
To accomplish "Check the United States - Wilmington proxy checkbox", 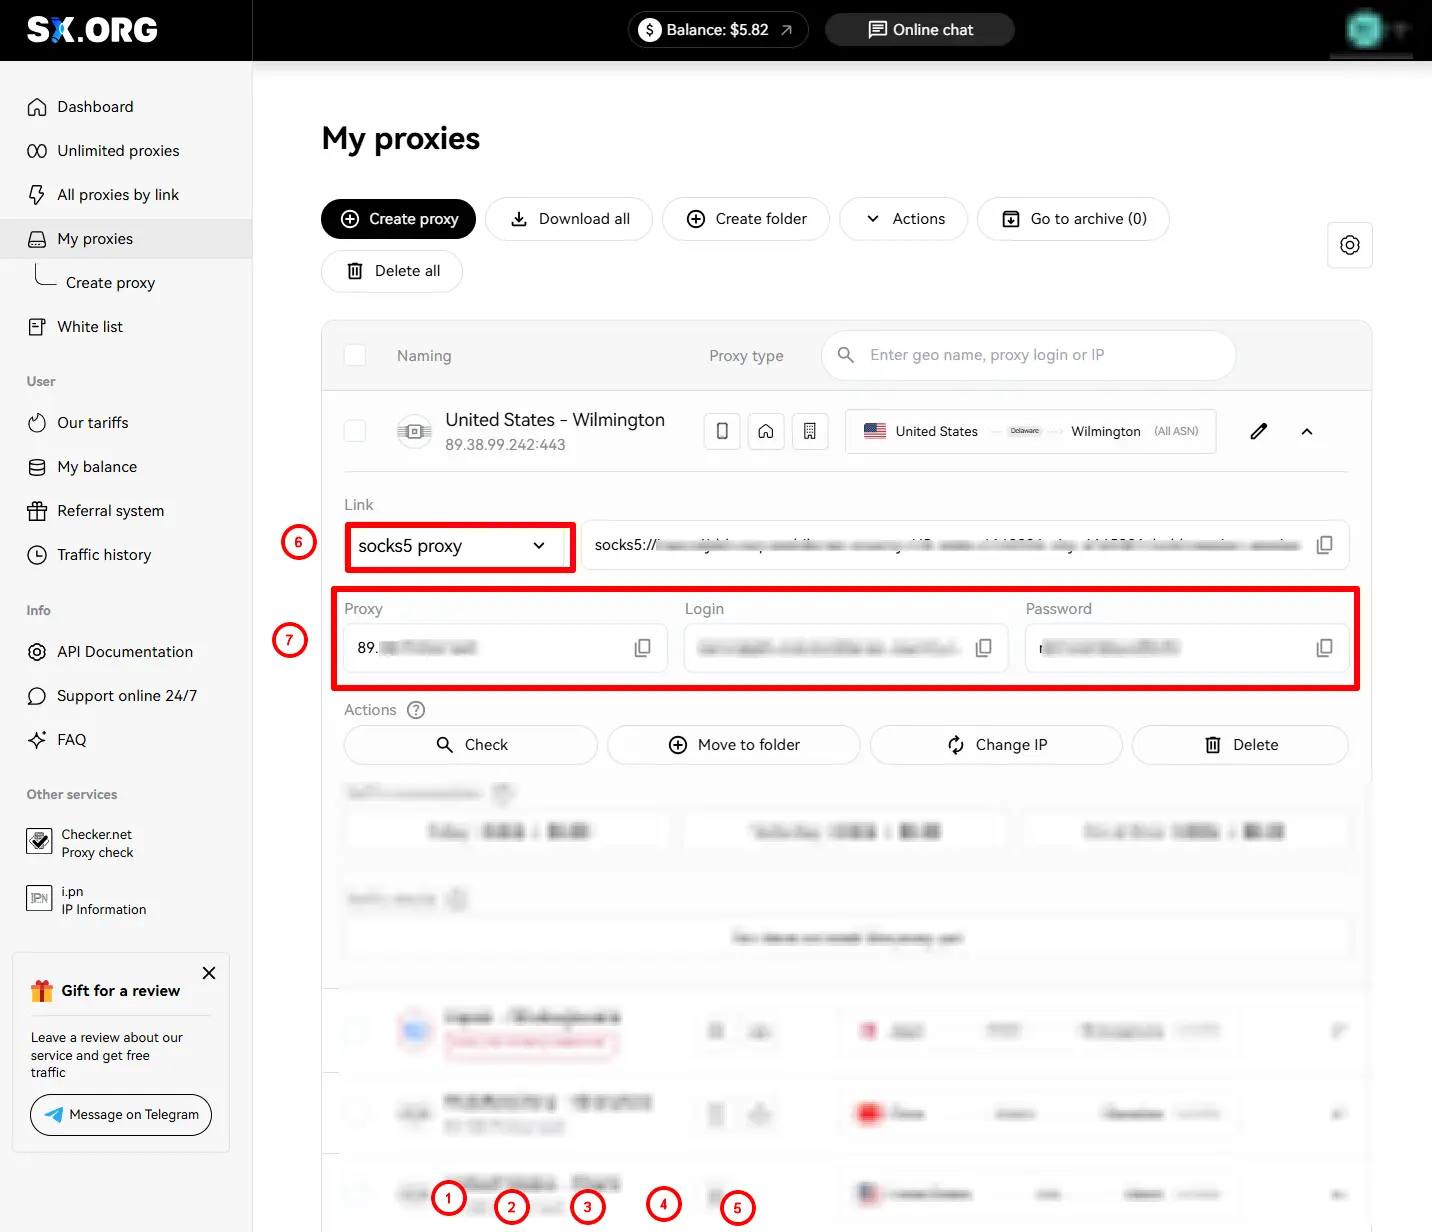I will 355,431.
